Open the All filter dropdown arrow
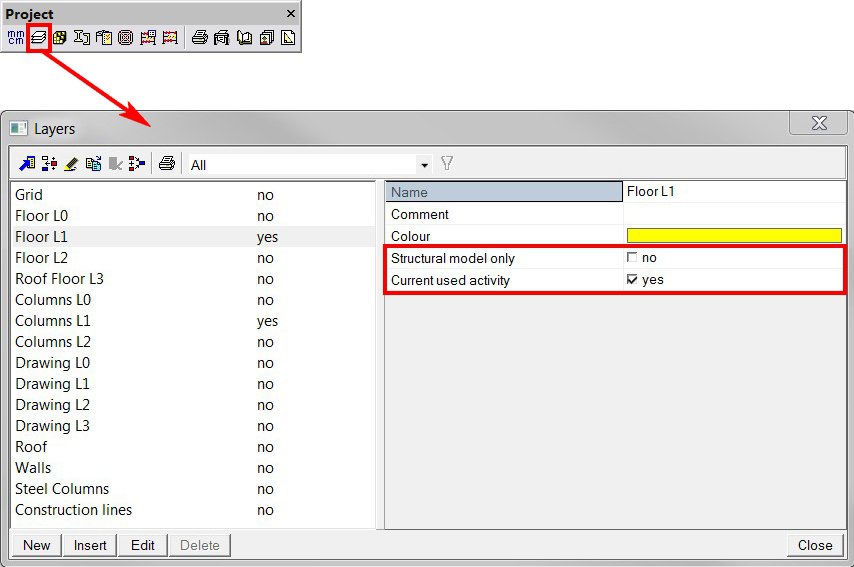The height and width of the screenshot is (567, 854). (424, 165)
